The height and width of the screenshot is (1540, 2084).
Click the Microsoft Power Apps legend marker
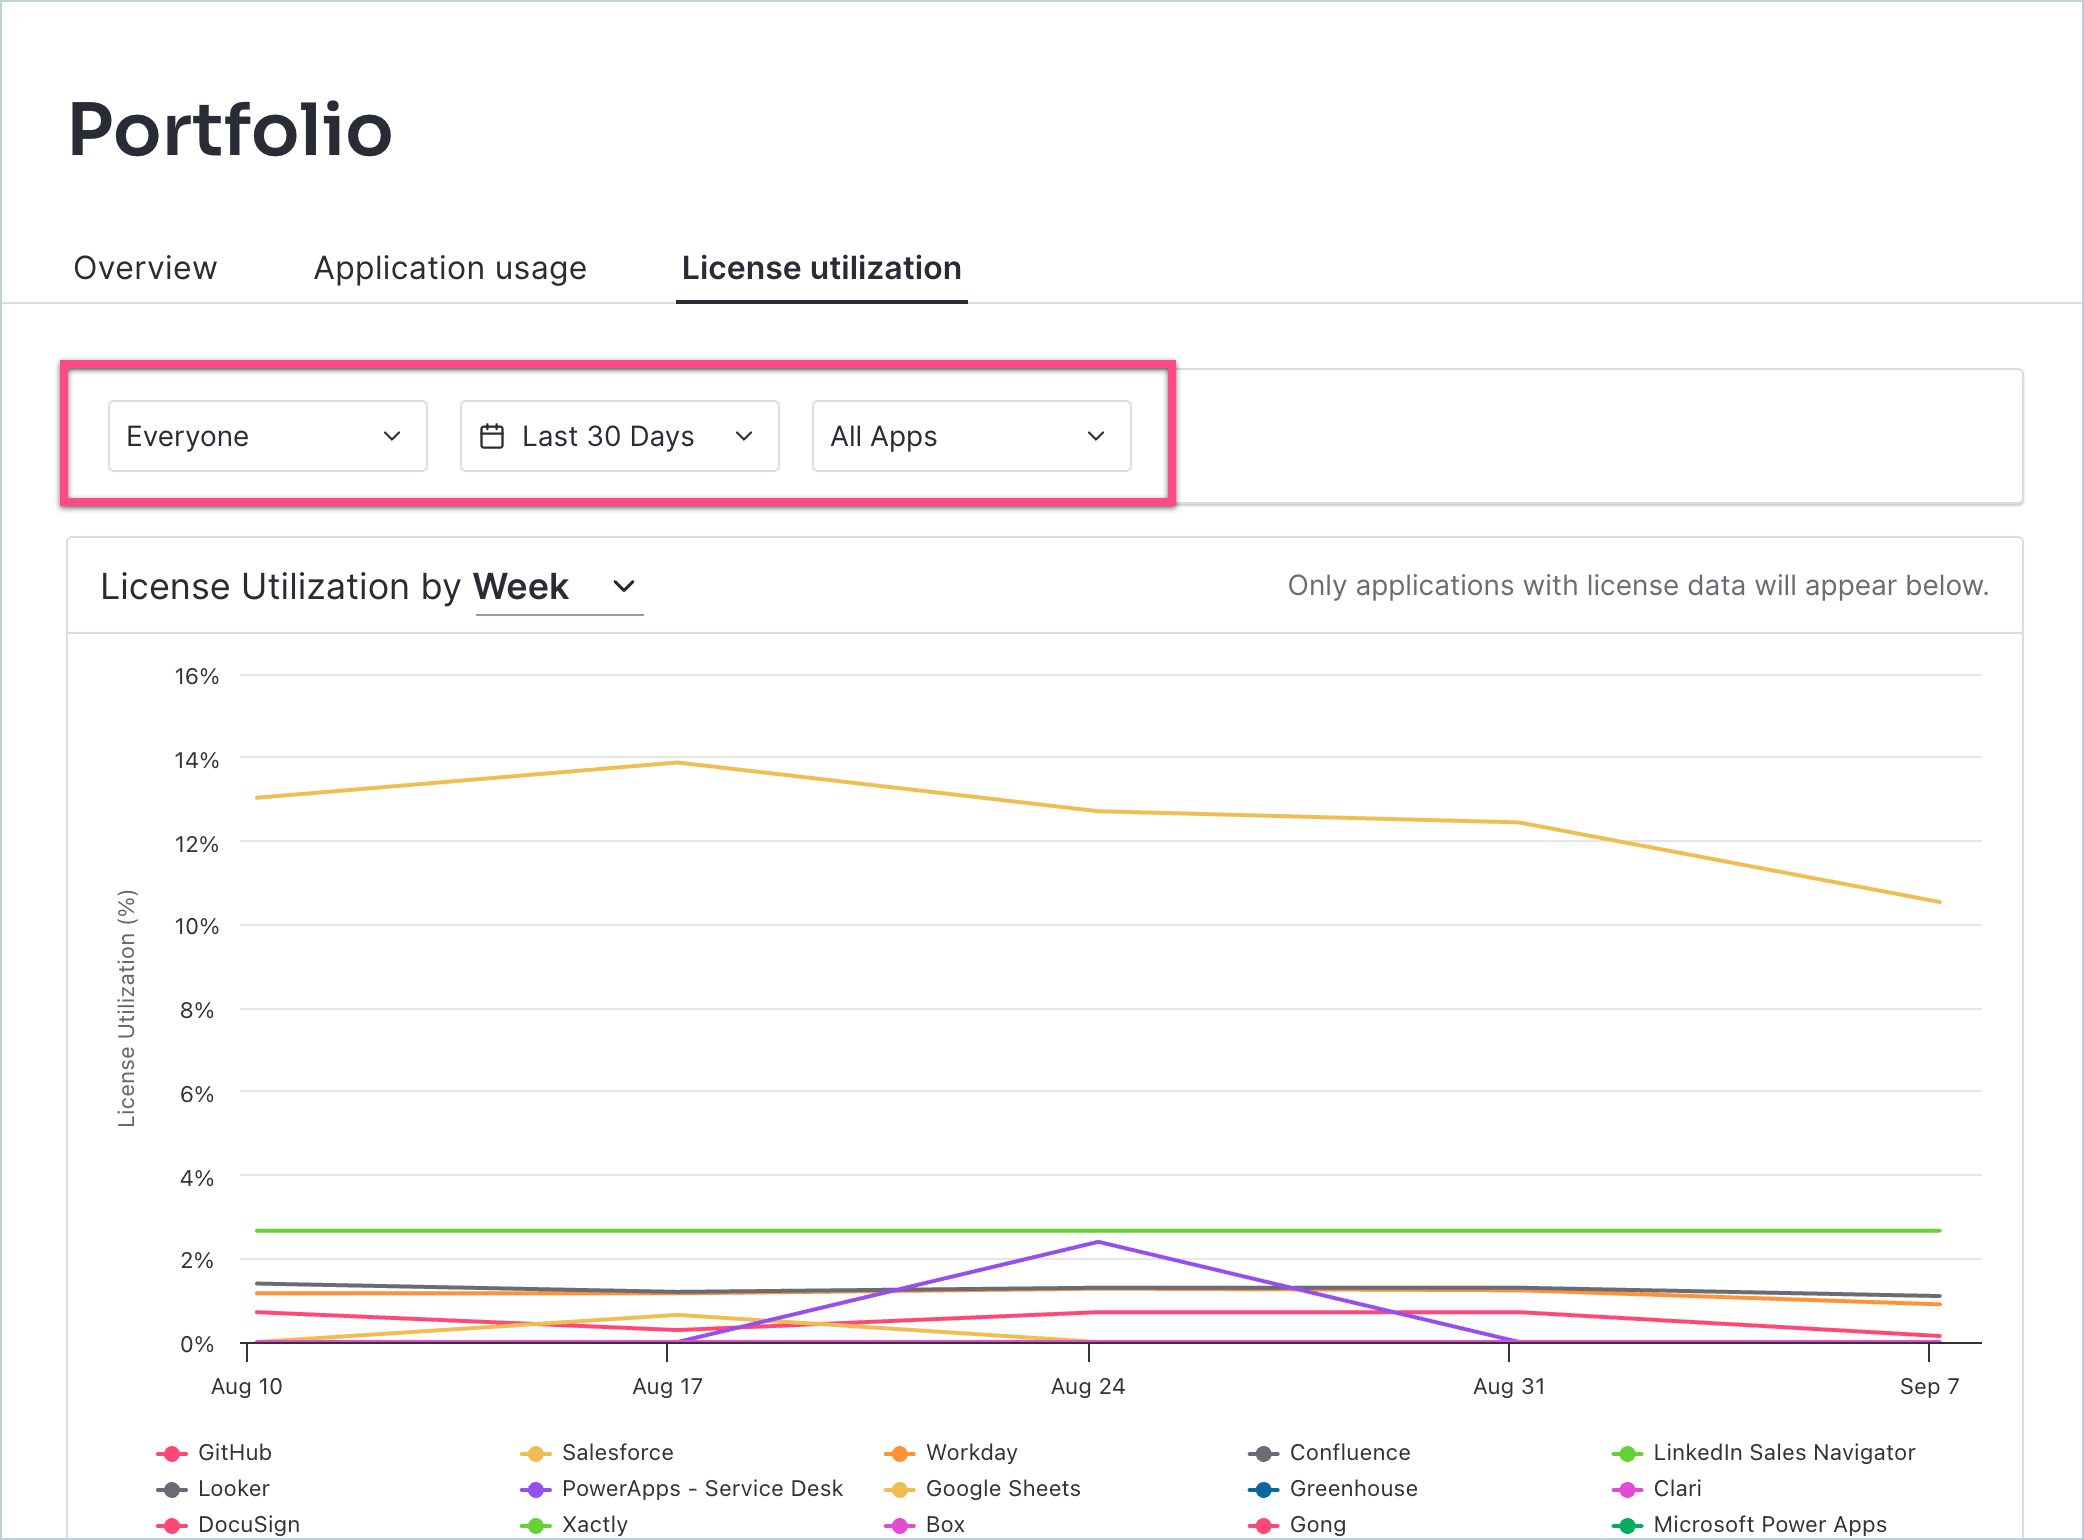1628,1523
